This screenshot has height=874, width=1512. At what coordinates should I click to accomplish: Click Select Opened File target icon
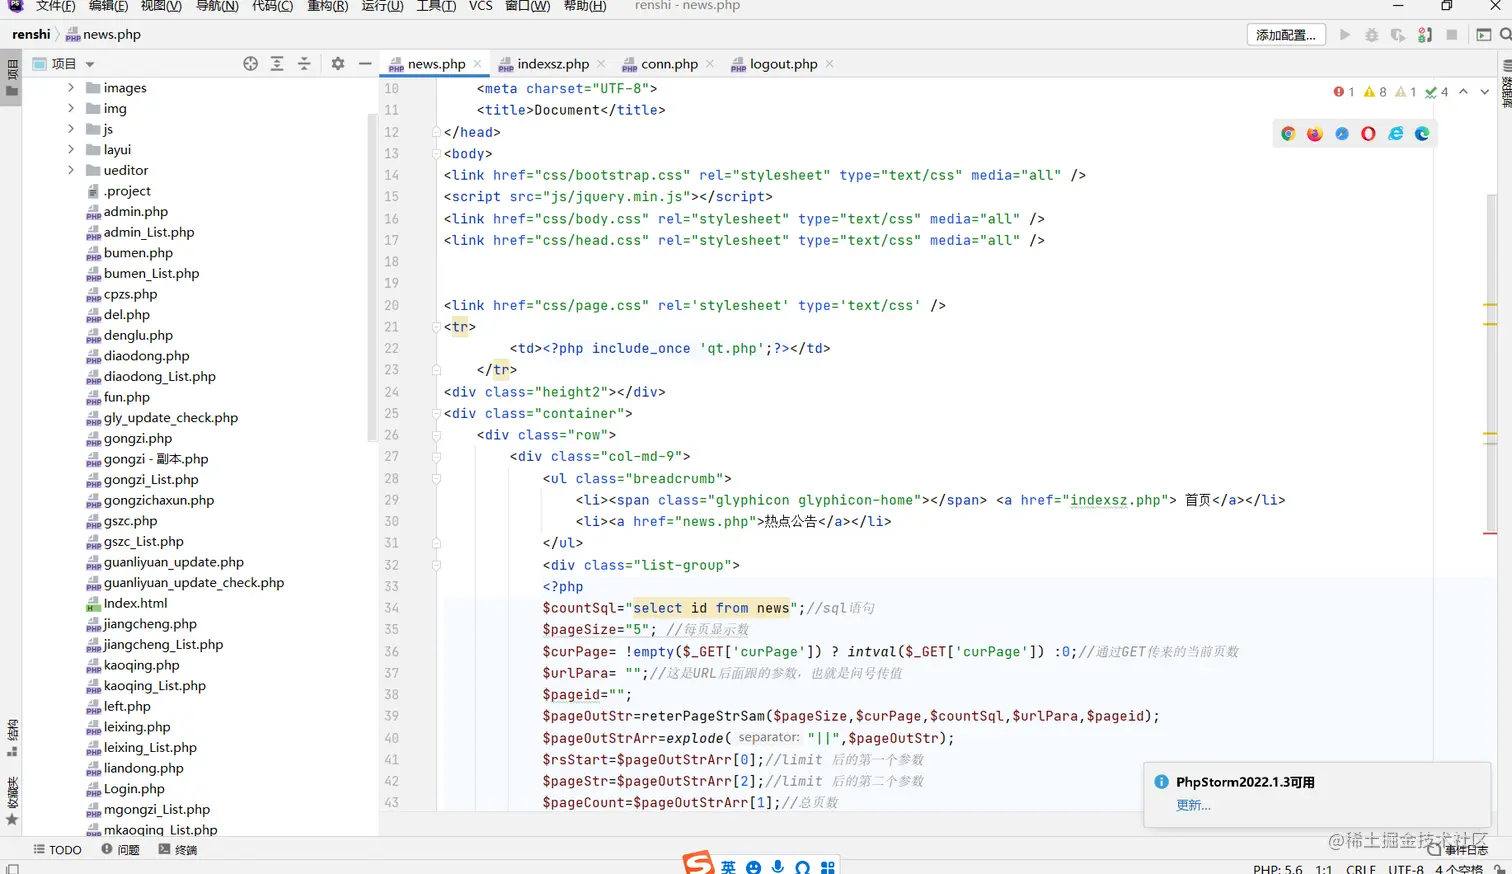250,63
